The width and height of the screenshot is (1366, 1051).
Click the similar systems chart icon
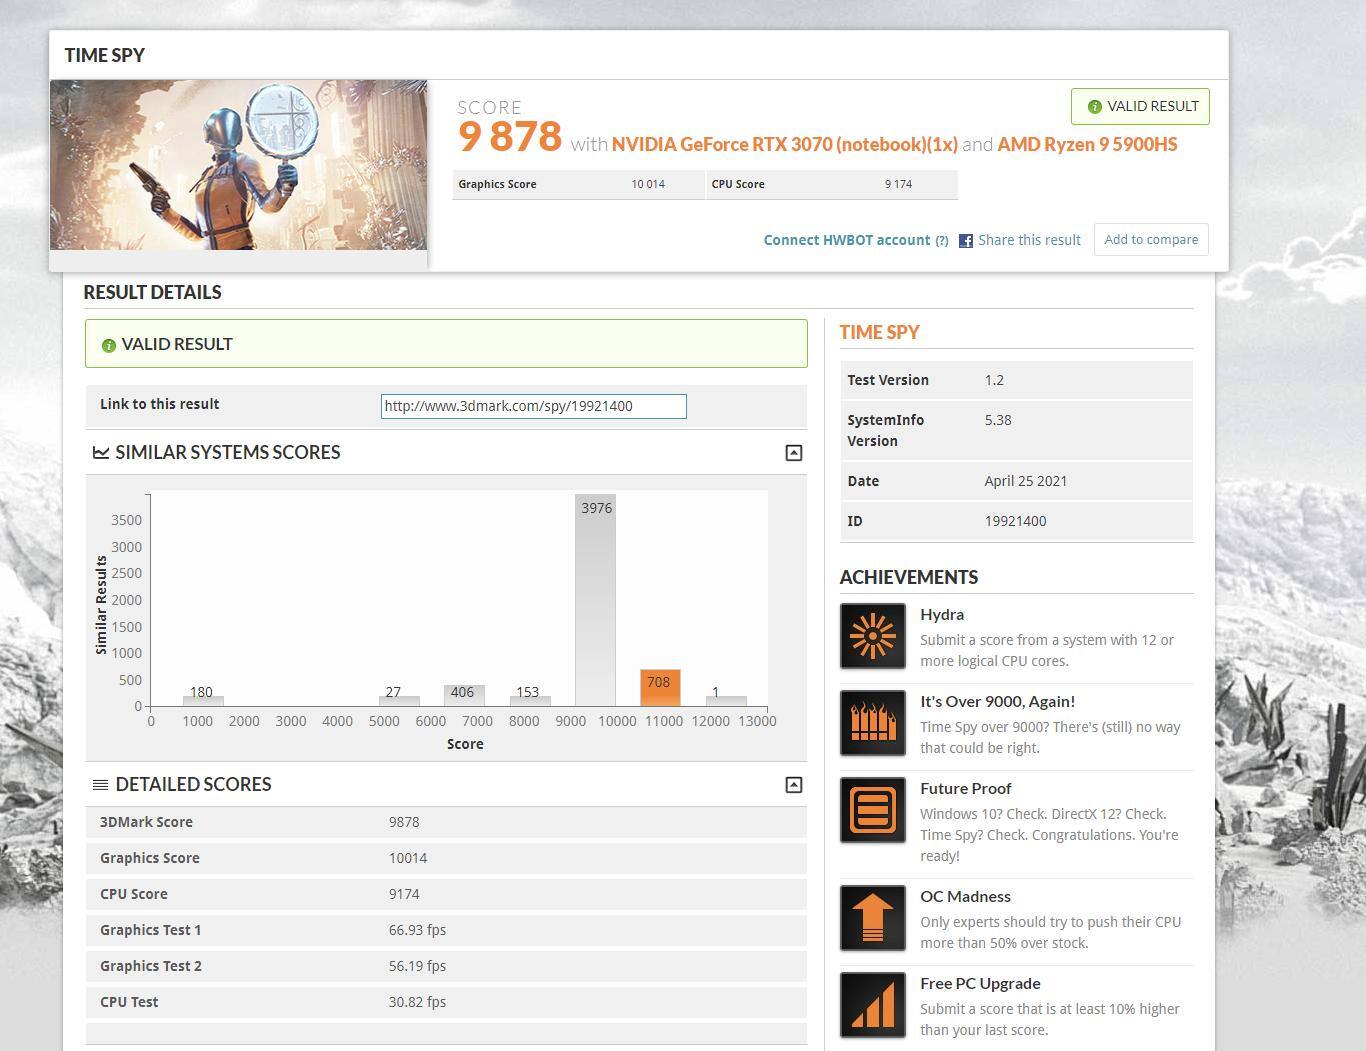tap(101, 453)
